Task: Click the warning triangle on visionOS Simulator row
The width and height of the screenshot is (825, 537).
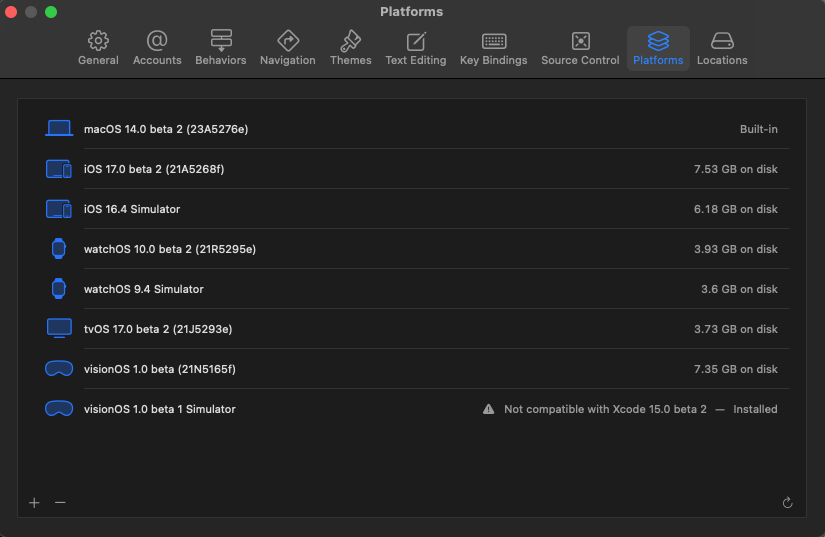Action: tap(488, 409)
